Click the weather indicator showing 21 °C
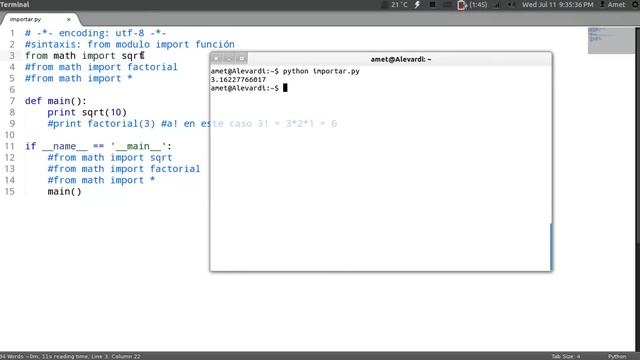The height and width of the screenshot is (360, 640). tap(395, 4)
